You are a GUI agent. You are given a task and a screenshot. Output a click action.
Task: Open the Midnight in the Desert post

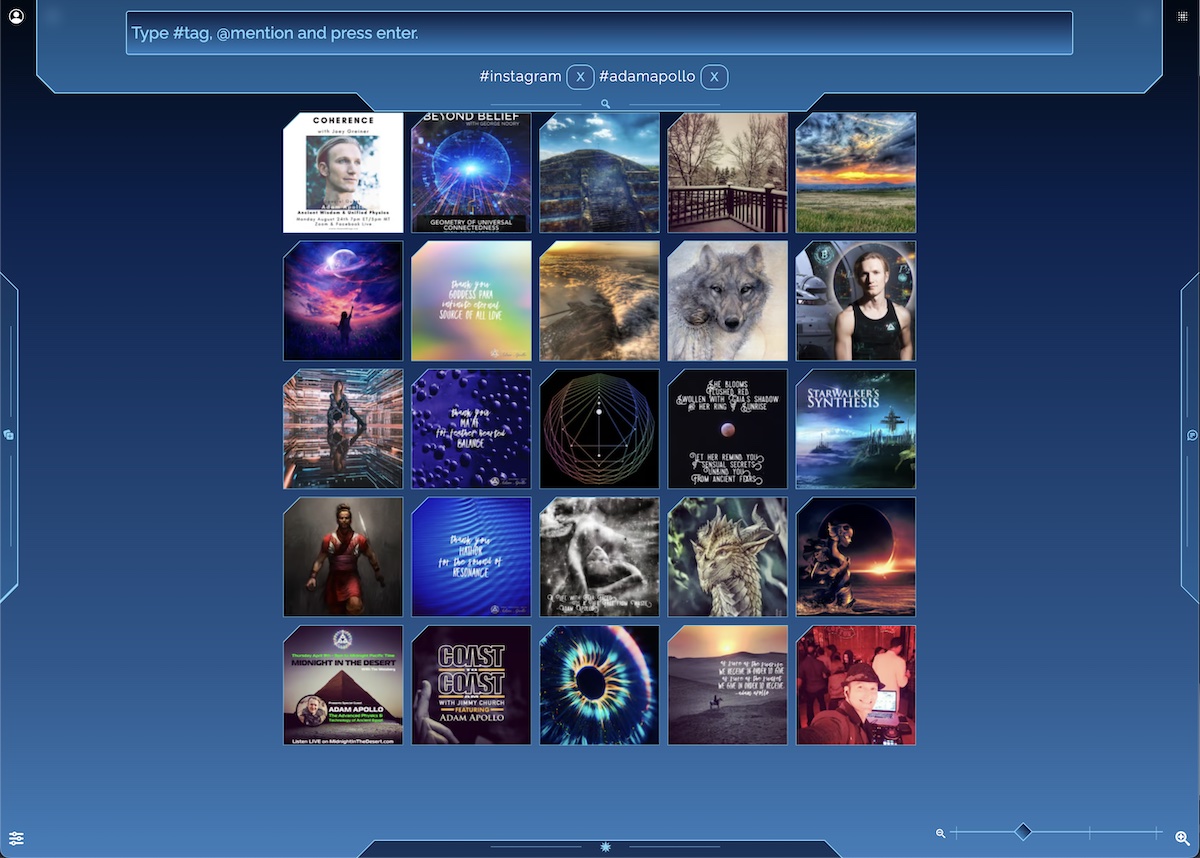[343, 685]
